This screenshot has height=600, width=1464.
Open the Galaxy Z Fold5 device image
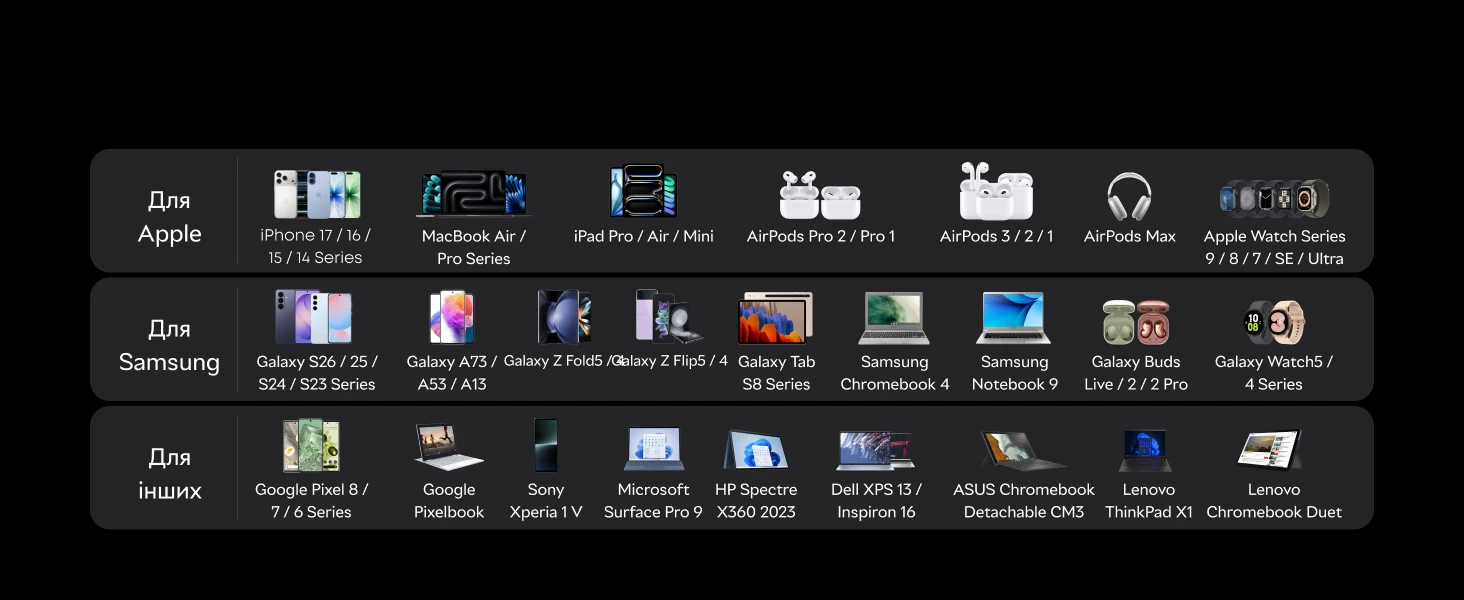(x=564, y=317)
